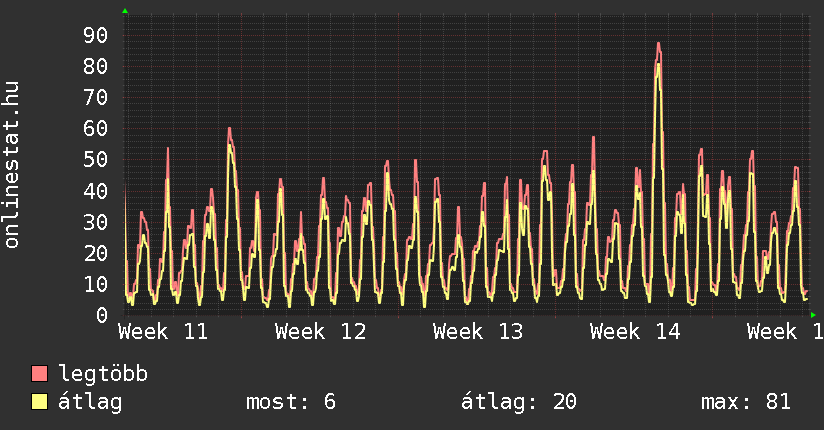Click the yellow átlag legend swatch

pyautogui.click(x=40, y=402)
